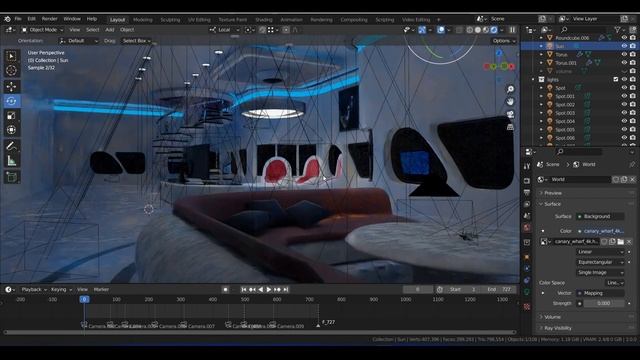This screenshot has height=360, width=640.
Task: Toggle the Show Gizmo button
Action: click(x=422, y=30)
